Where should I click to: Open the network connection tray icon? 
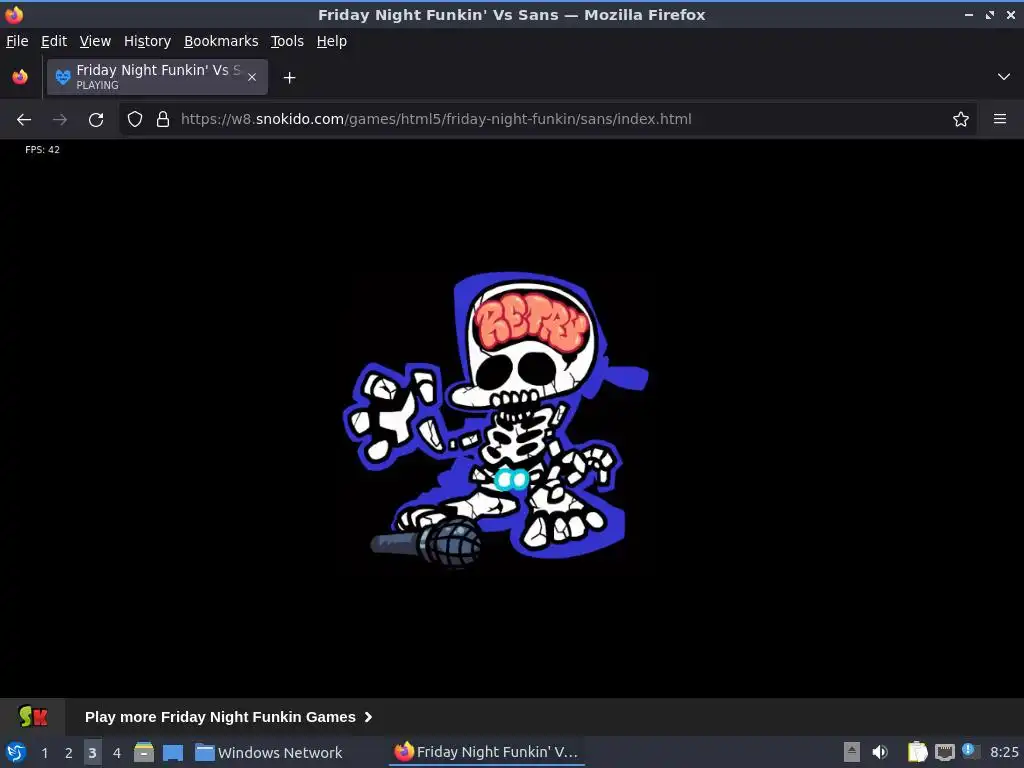[x=944, y=752]
